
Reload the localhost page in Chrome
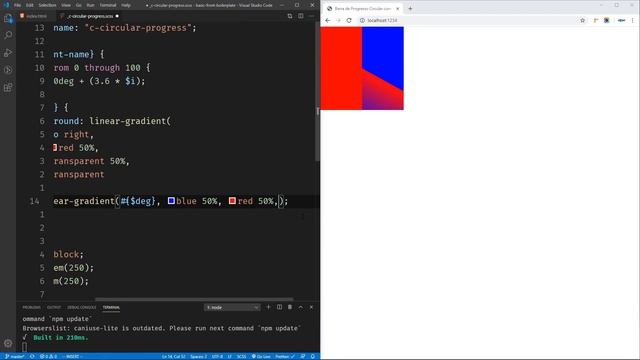click(x=349, y=20)
